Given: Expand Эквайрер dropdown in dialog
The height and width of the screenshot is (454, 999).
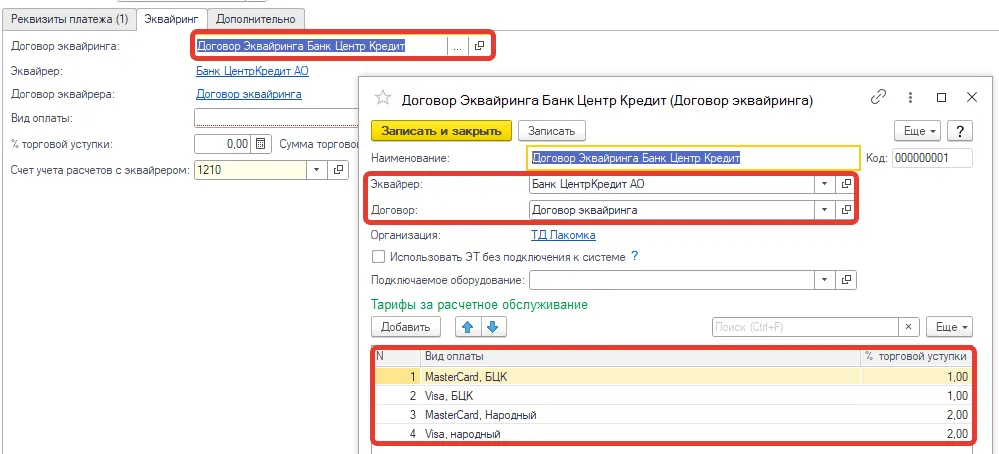Looking at the screenshot, I should tap(825, 184).
